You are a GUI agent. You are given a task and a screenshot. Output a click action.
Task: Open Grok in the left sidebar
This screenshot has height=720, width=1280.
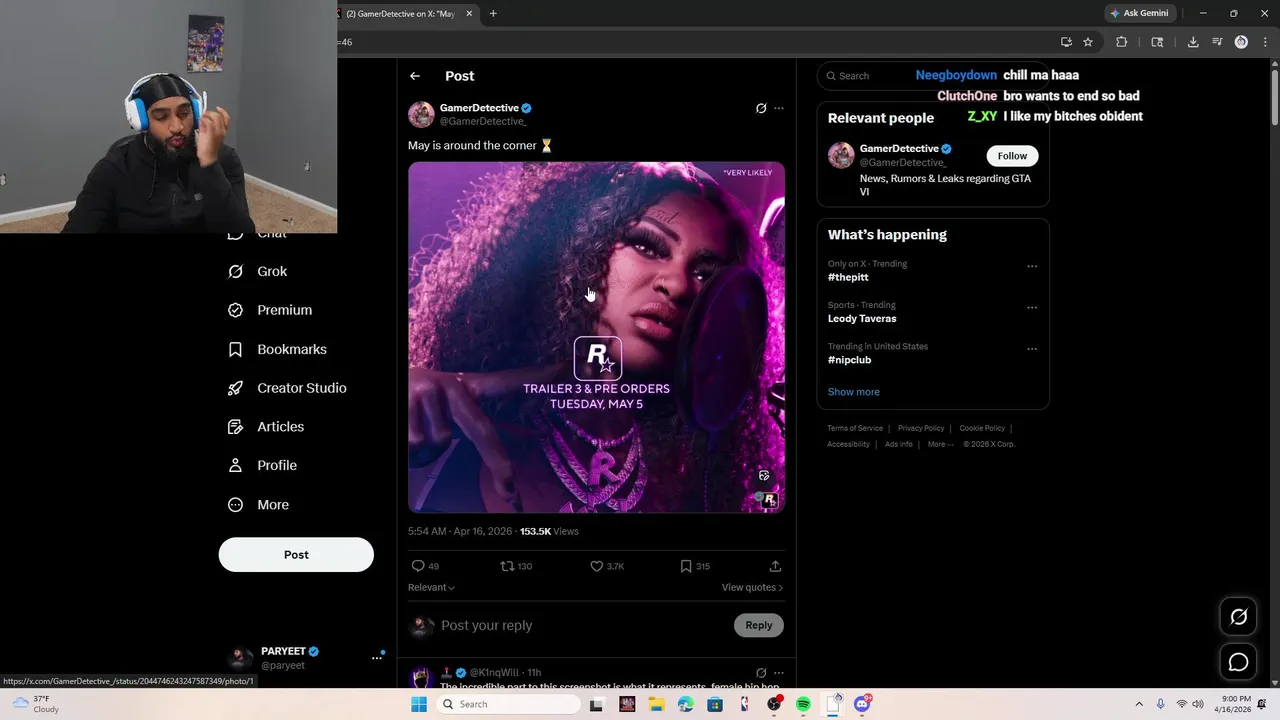(x=258, y=271)
